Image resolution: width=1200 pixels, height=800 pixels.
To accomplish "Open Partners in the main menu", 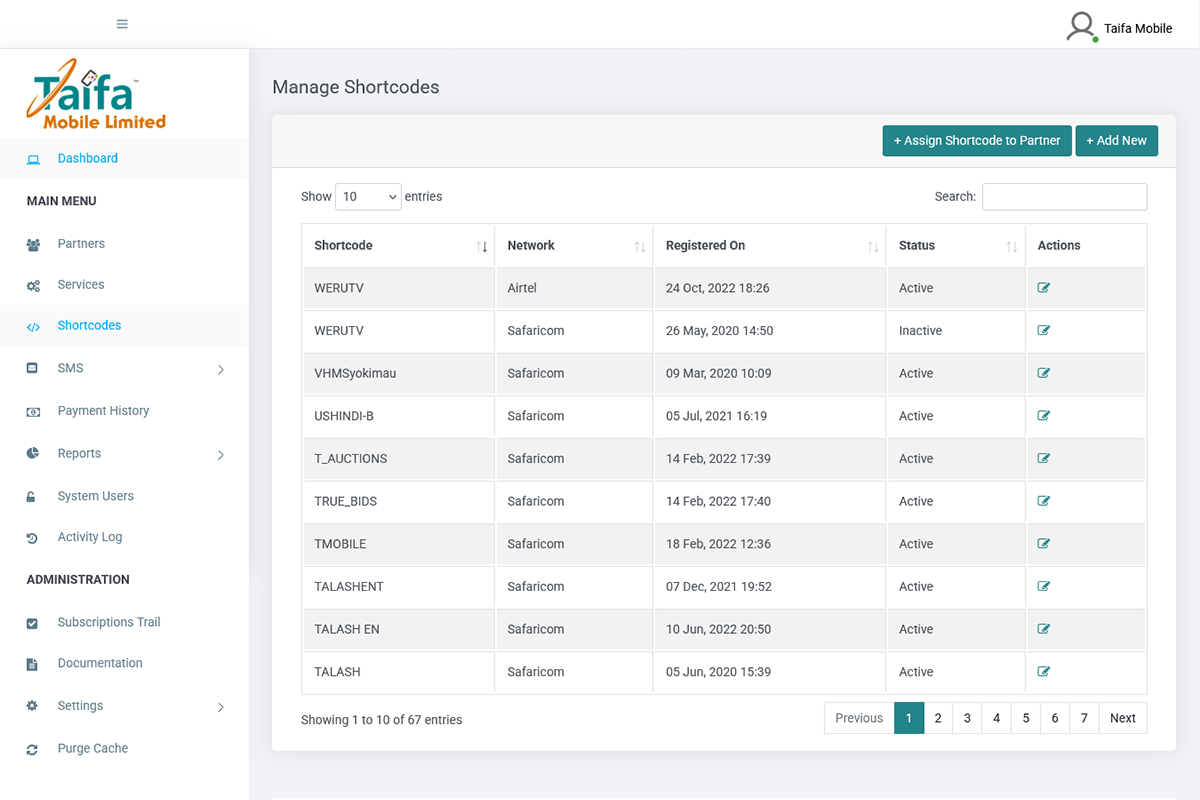I will (81, 244).
